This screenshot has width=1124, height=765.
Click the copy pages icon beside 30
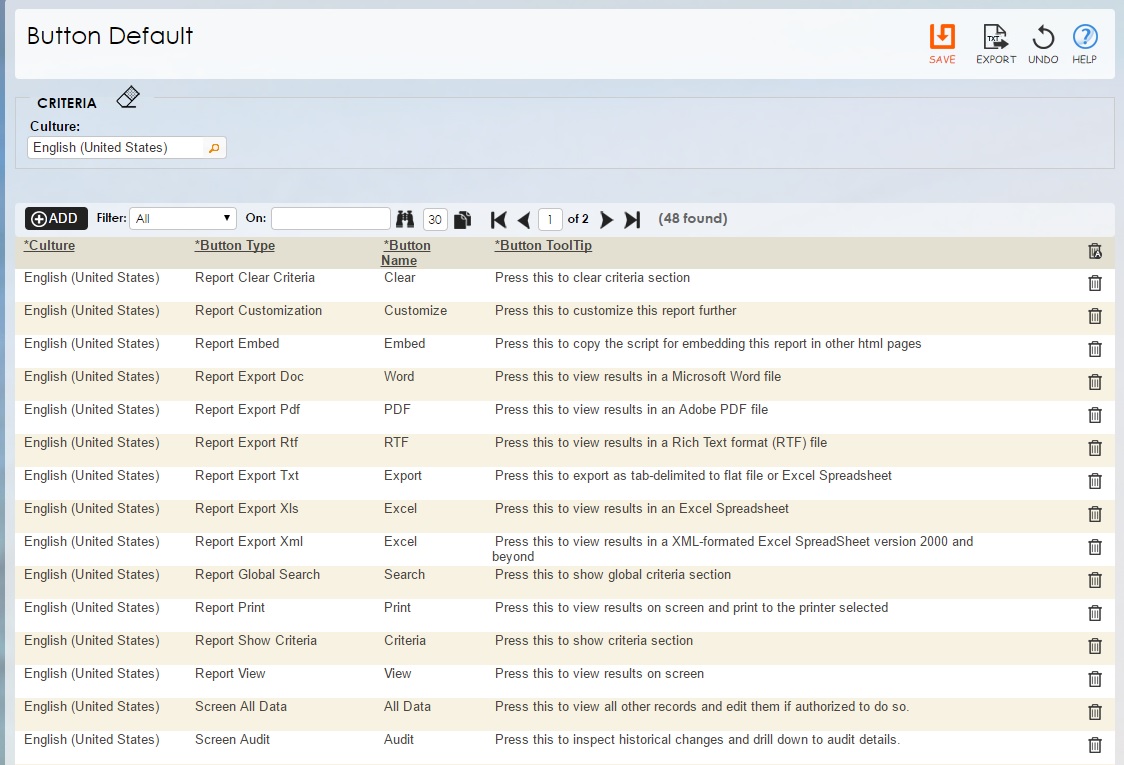(463, 219)
